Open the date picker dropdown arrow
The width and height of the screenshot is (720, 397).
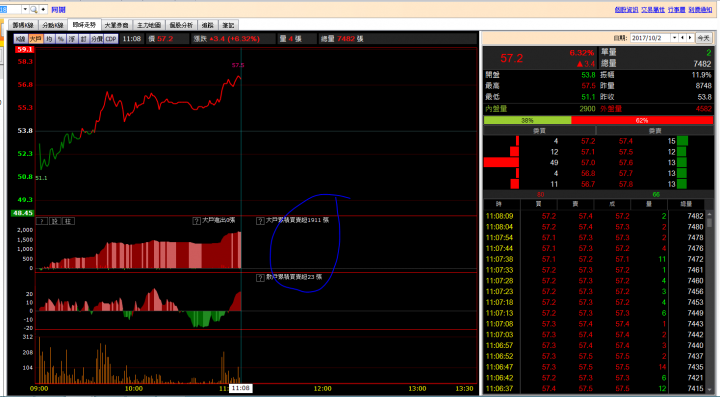674,38
